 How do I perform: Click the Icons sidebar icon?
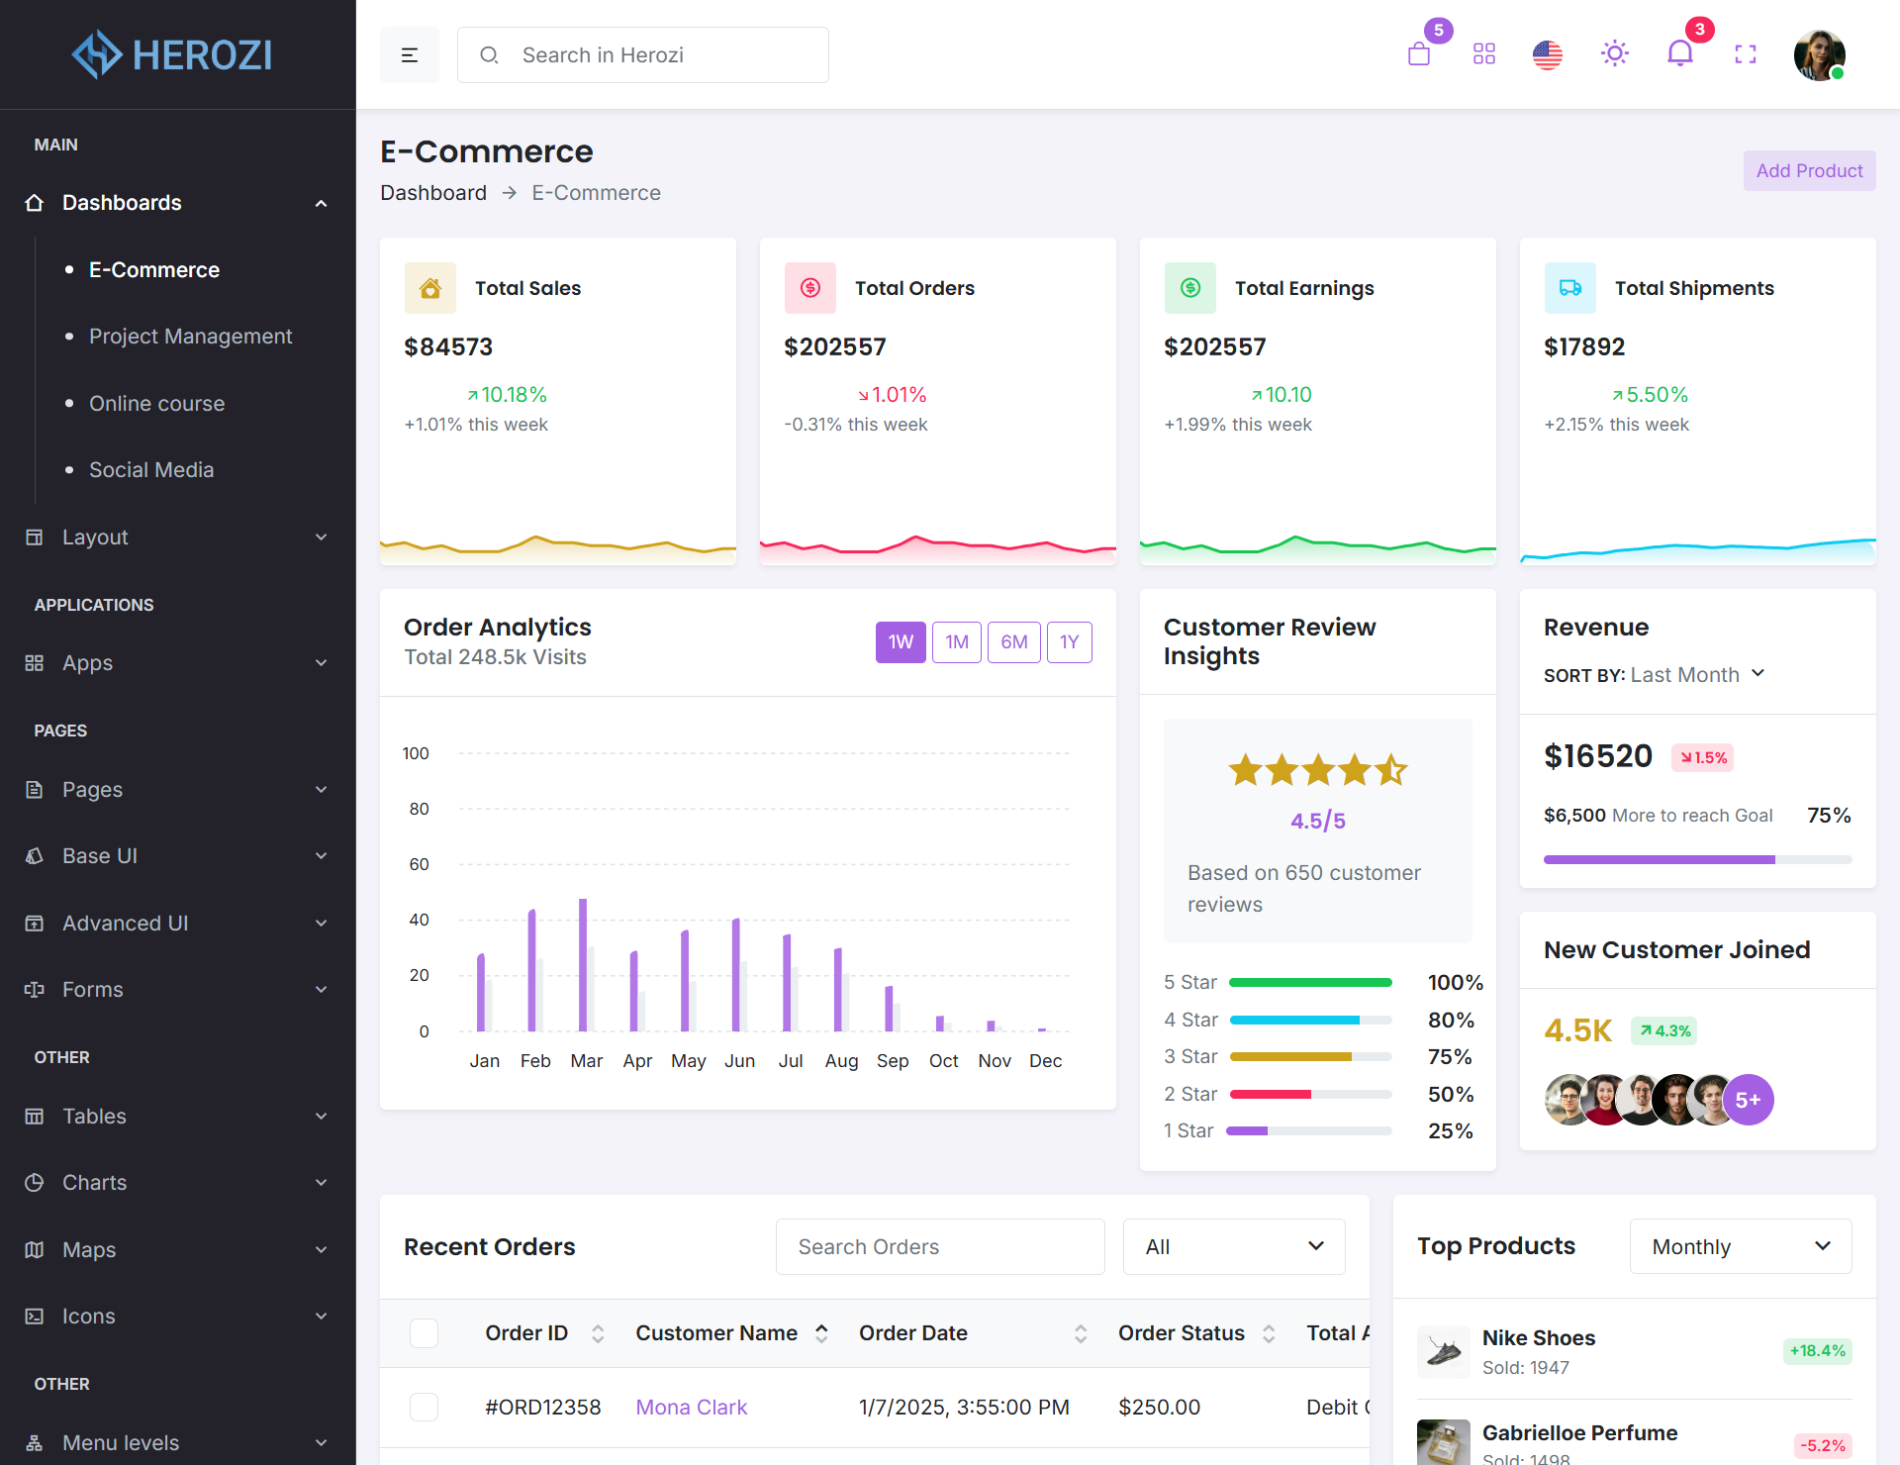(34, 1316)
